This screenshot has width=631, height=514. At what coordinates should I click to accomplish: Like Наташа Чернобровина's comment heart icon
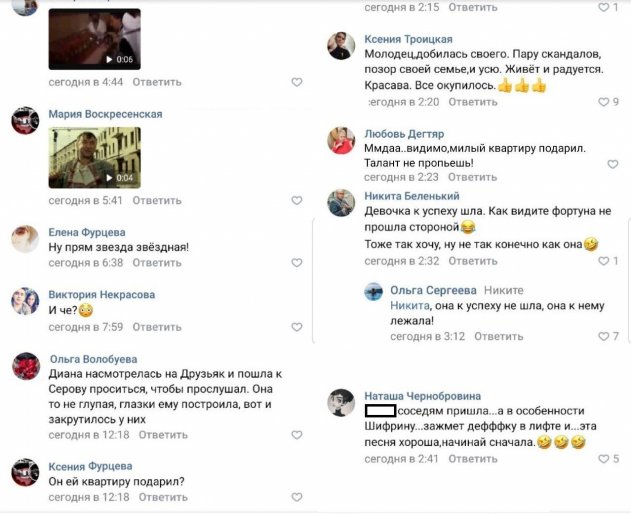pos(603,459)
